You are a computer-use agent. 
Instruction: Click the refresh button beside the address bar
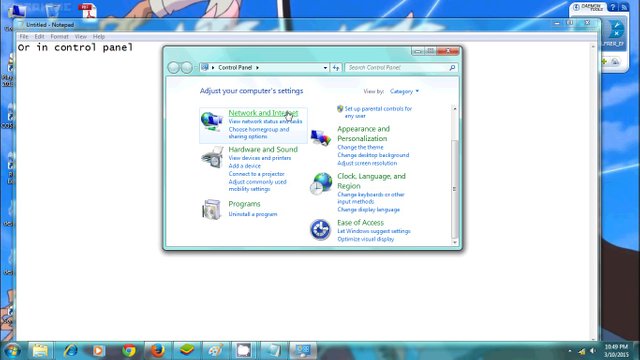pyautogui.click(x=336, y=68)
